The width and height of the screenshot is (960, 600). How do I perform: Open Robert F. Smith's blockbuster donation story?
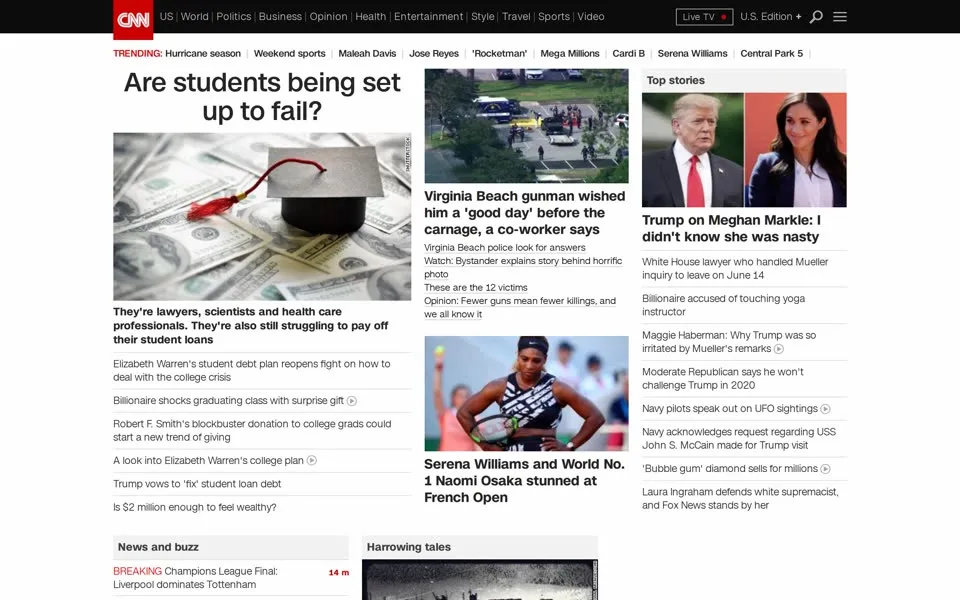pyautogui.click(x=252, y=430)
